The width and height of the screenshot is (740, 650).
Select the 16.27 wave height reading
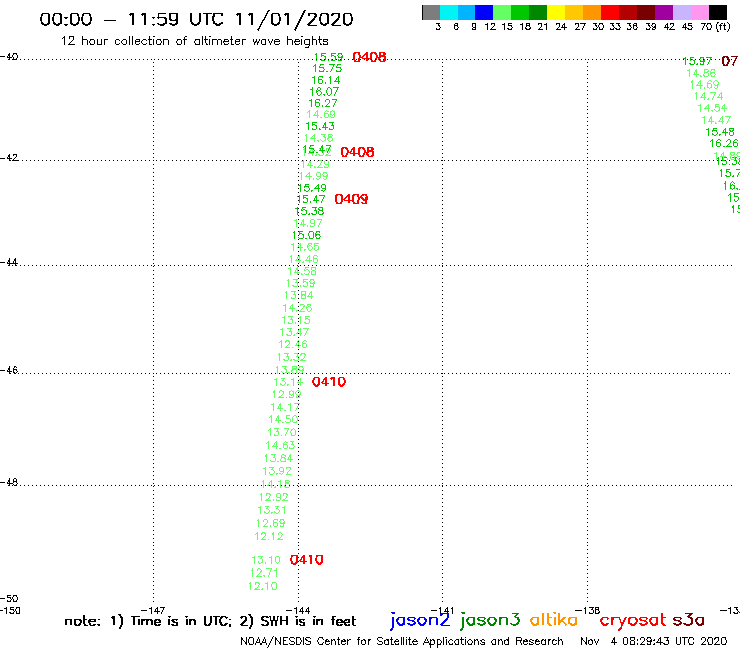(323, 103)
